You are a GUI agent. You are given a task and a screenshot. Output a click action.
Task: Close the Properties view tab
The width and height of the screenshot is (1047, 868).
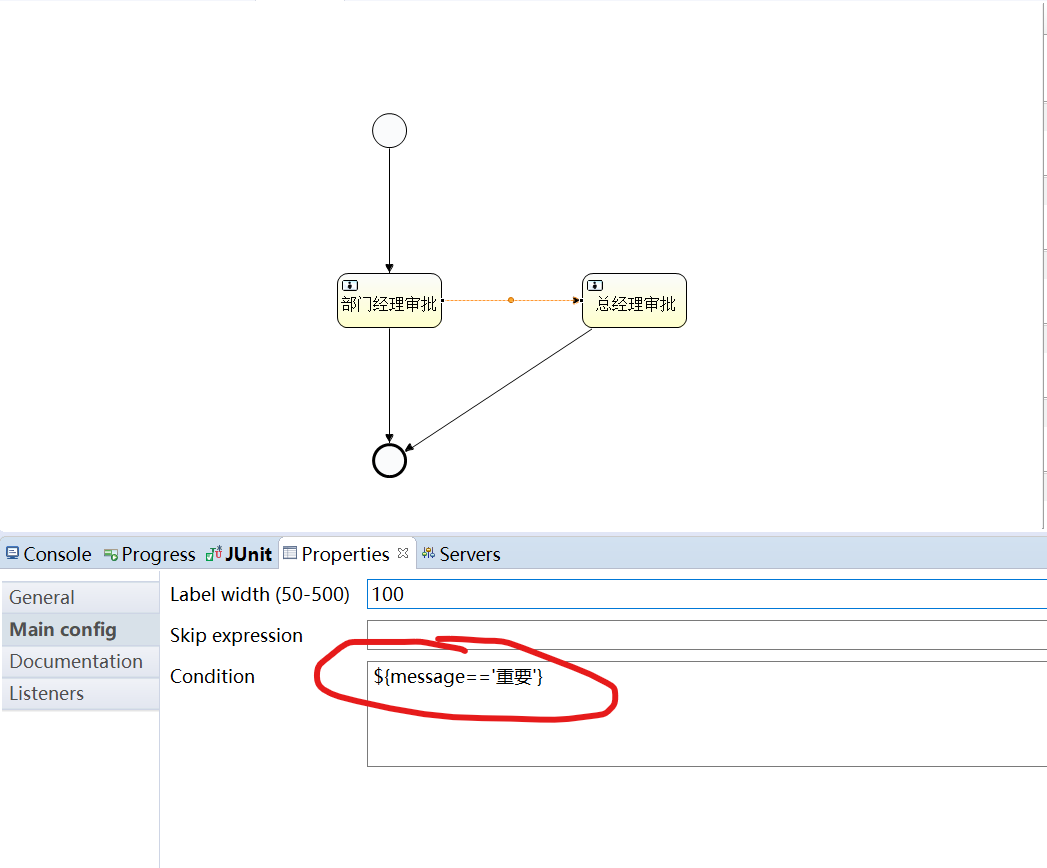(x=403, y=553)
